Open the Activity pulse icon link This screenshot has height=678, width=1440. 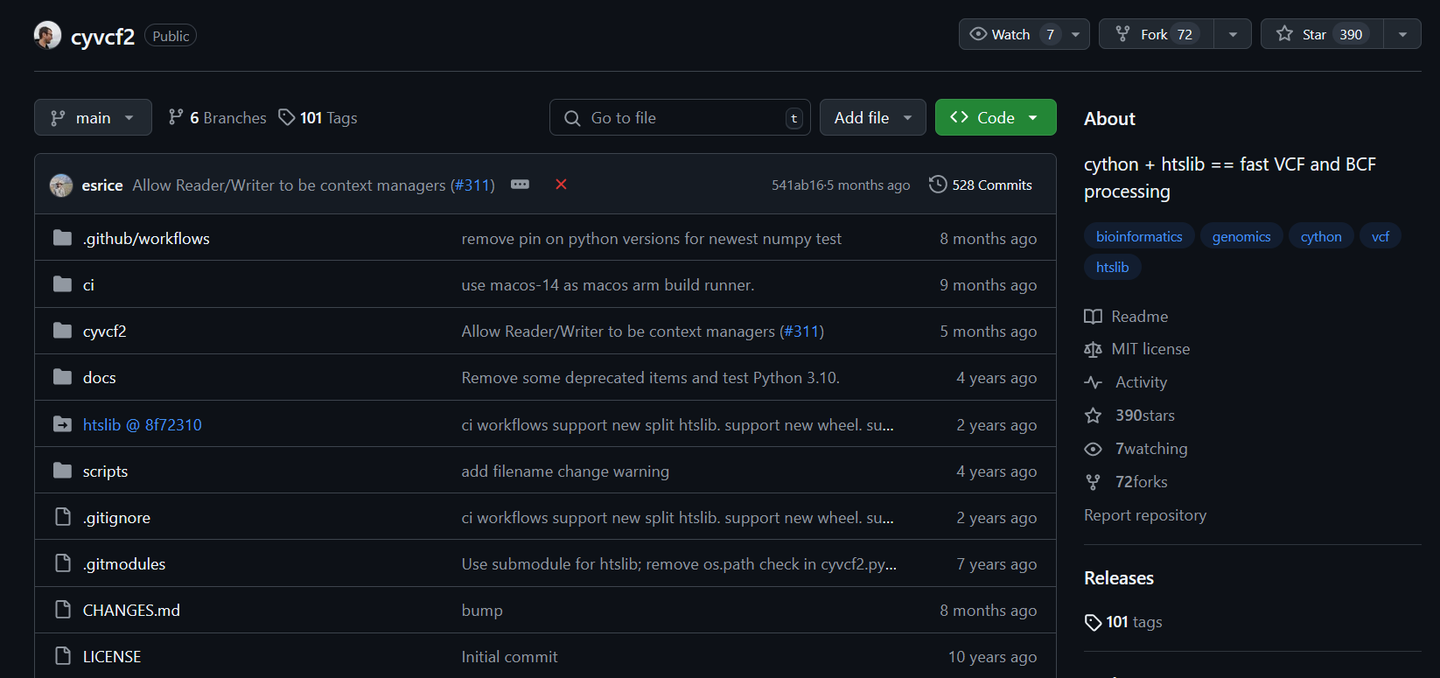[x=1093, y=382]
